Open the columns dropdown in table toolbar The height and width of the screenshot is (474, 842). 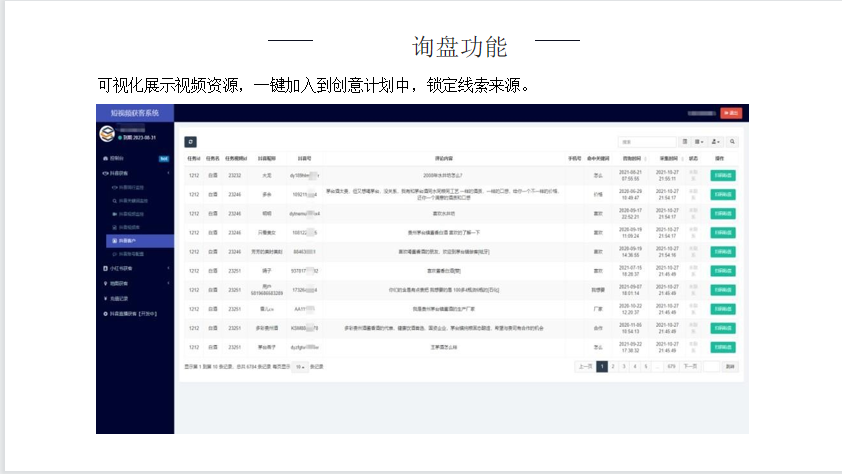tap(699, 142)
